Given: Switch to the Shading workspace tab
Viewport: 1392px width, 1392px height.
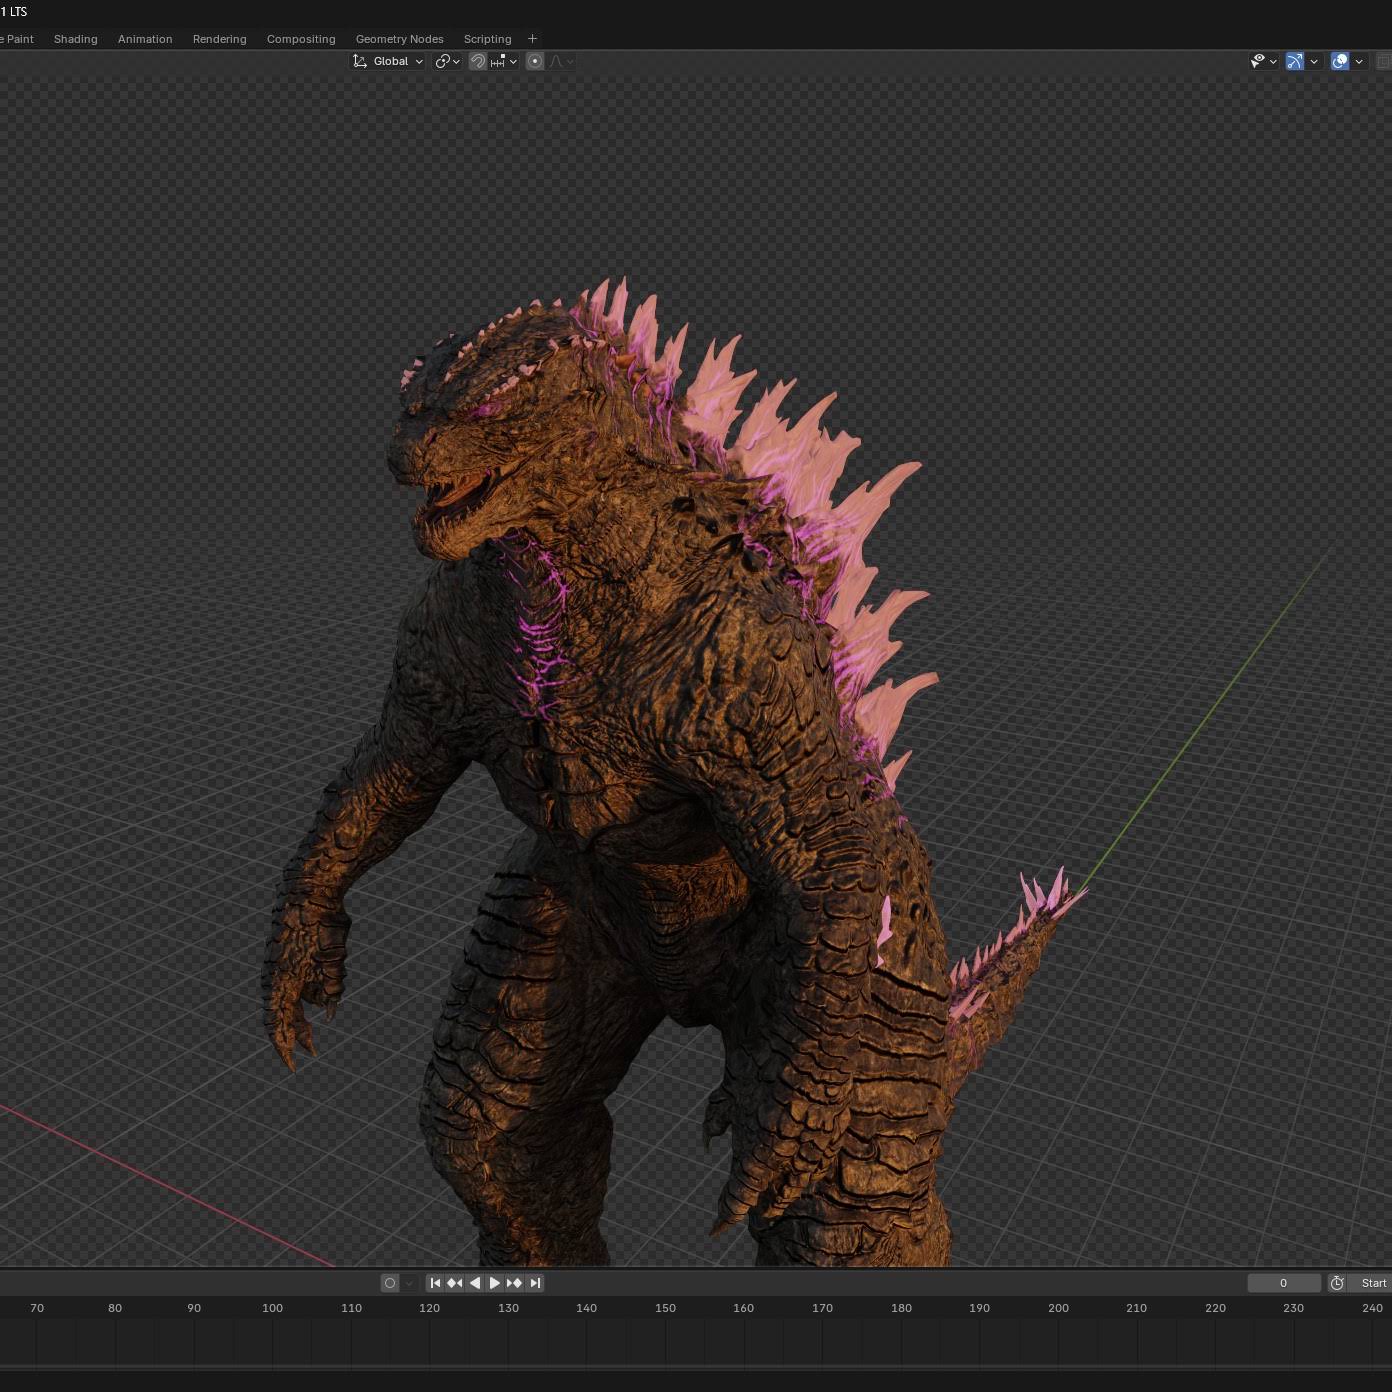Looking at the screenshot, I should click(x=76, y=39).
